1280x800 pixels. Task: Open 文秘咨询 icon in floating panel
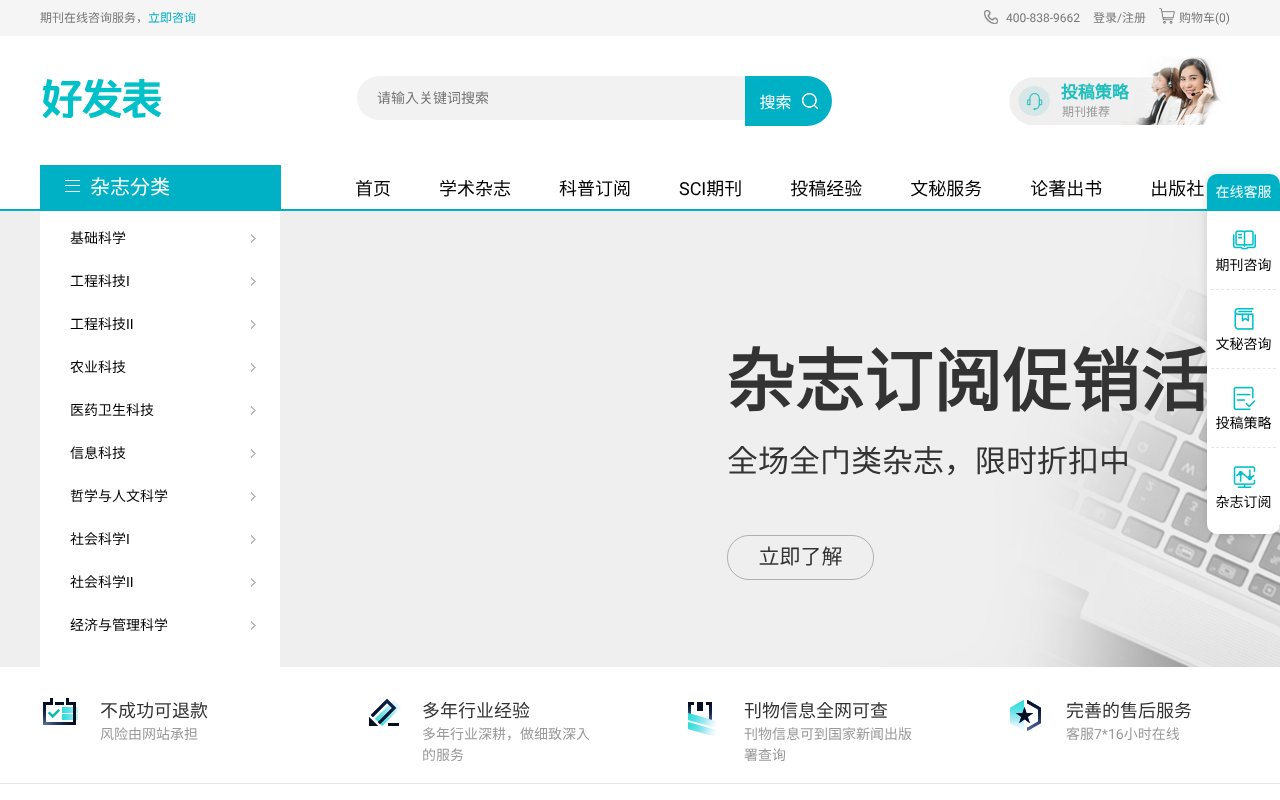tap(1243, 318)
